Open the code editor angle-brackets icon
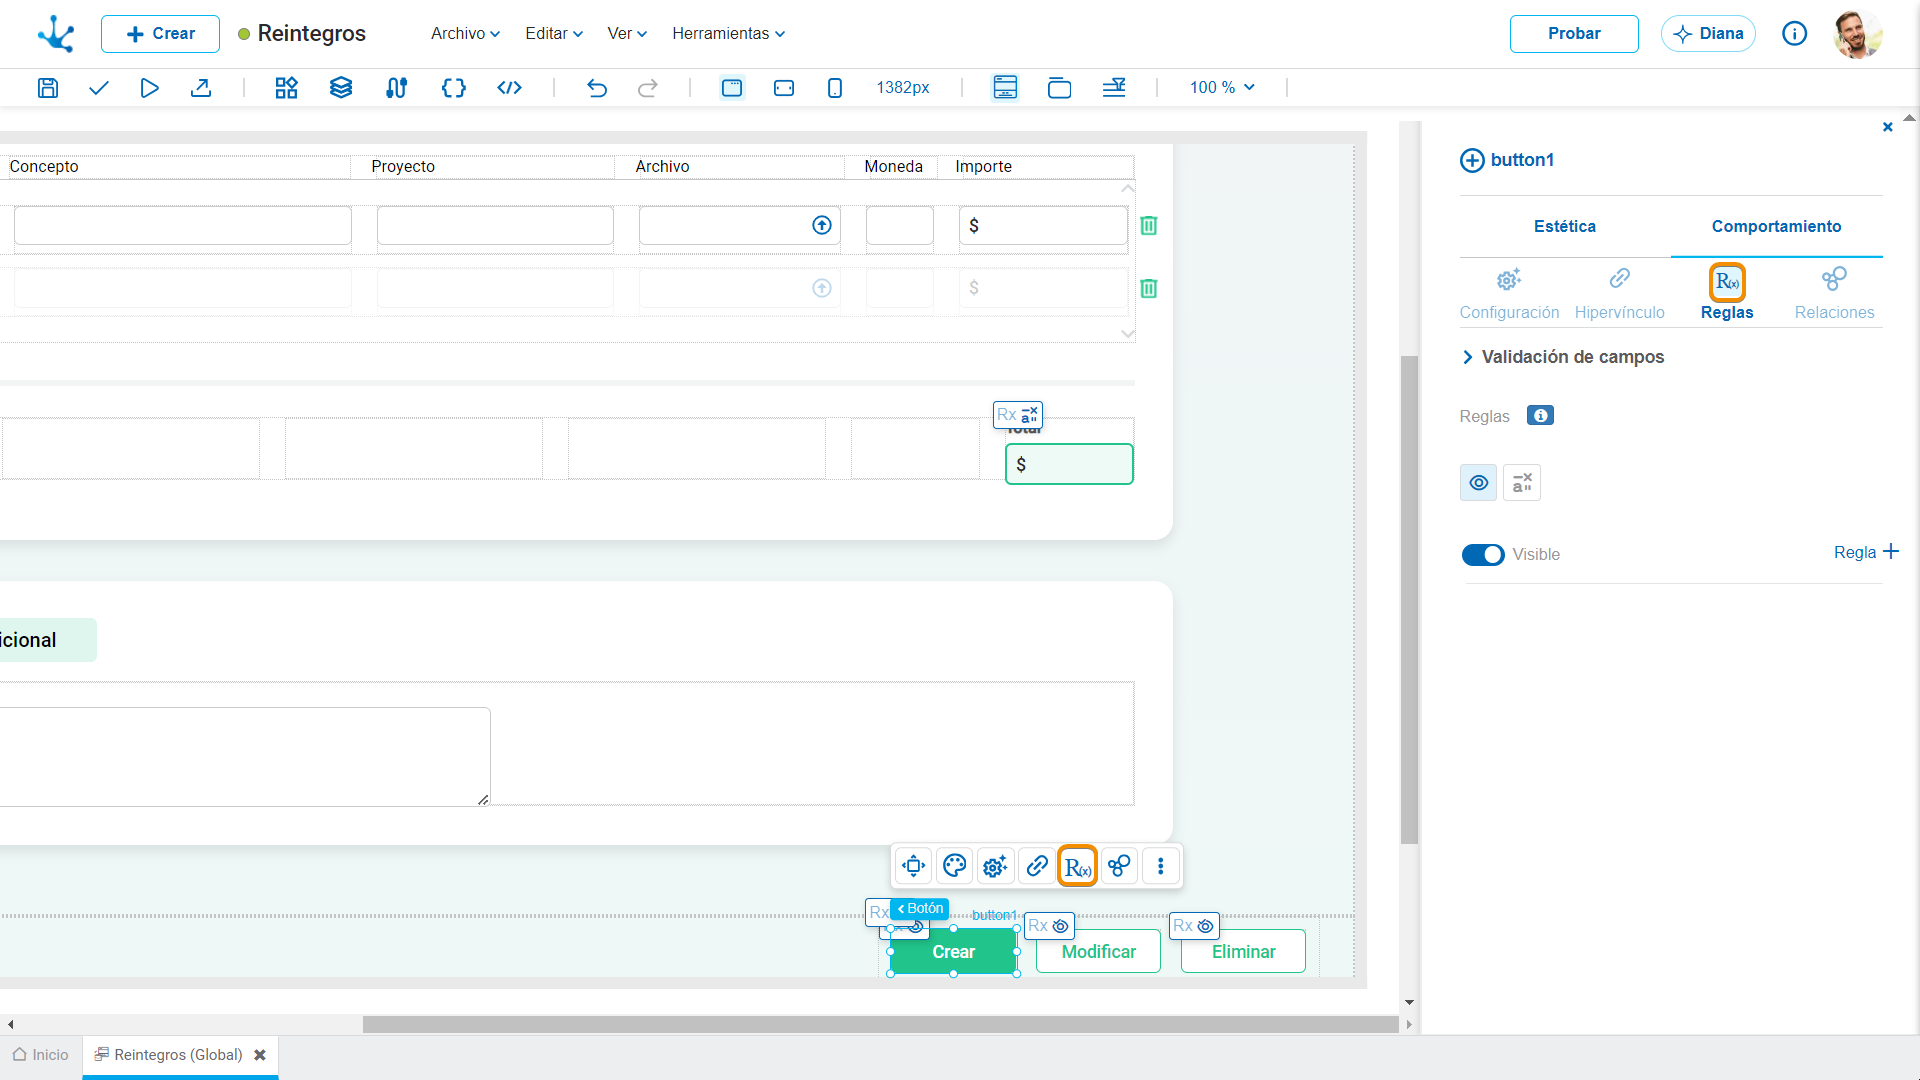This screenshot has height=1080, width=1920. 509,88
